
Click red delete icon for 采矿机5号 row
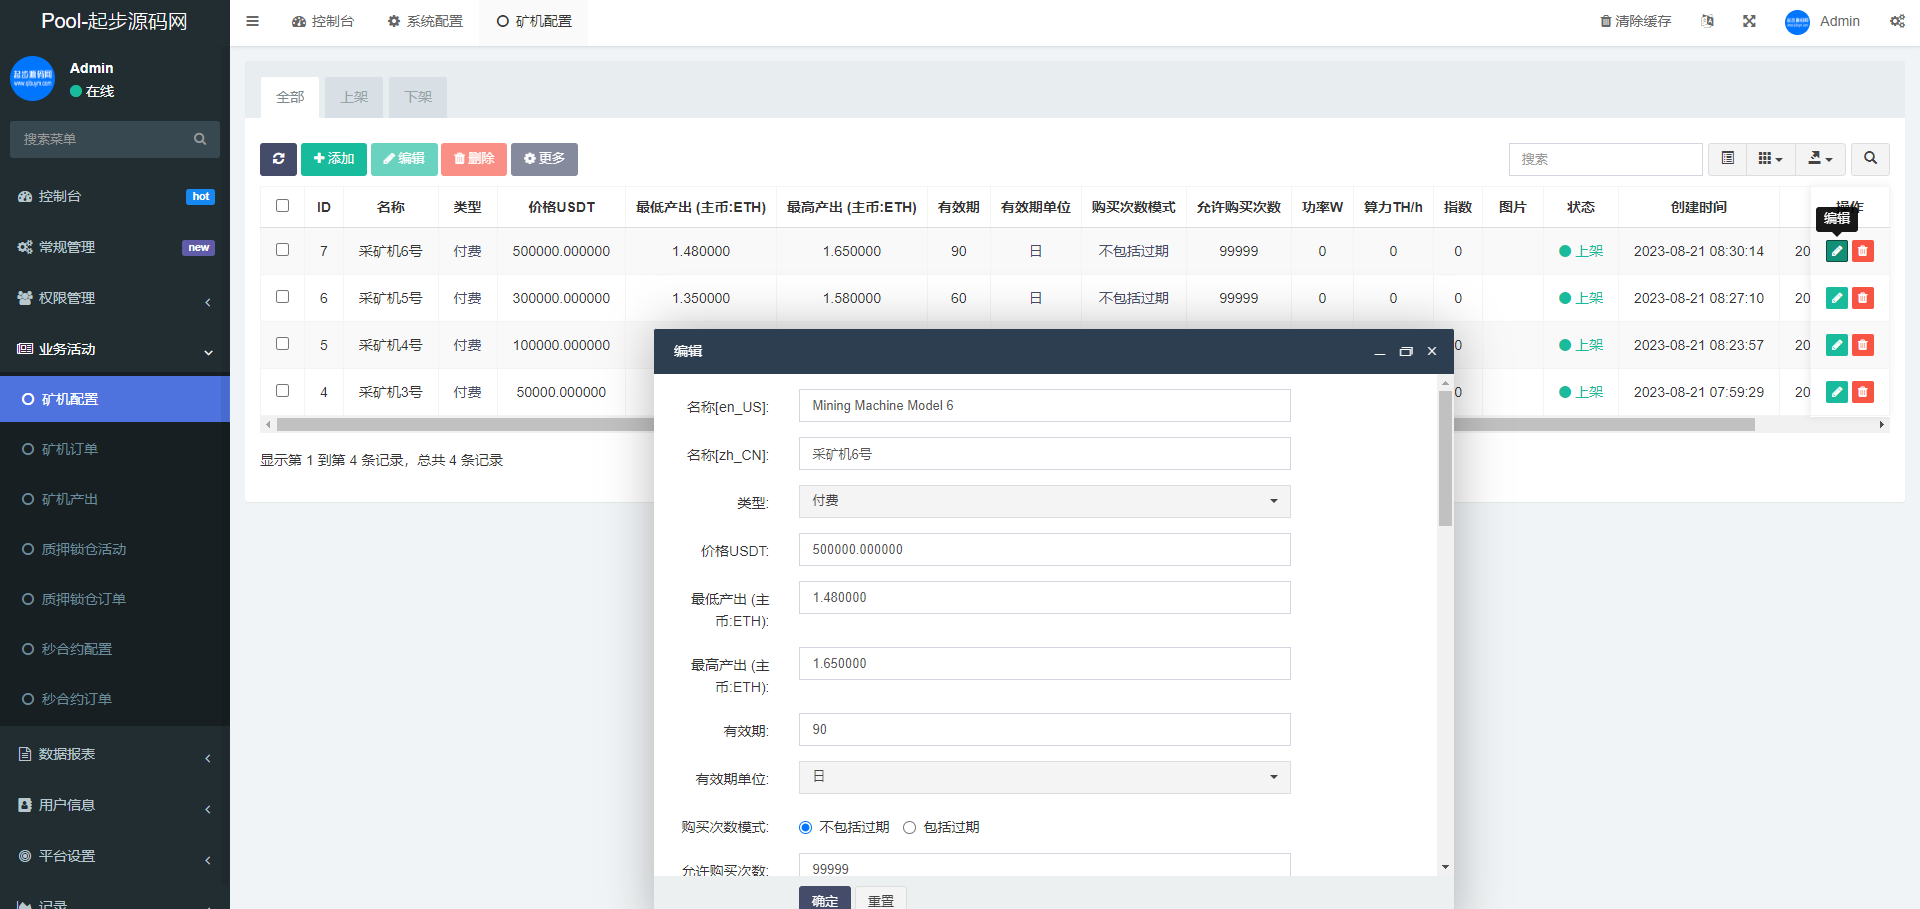pos(1862,298)
